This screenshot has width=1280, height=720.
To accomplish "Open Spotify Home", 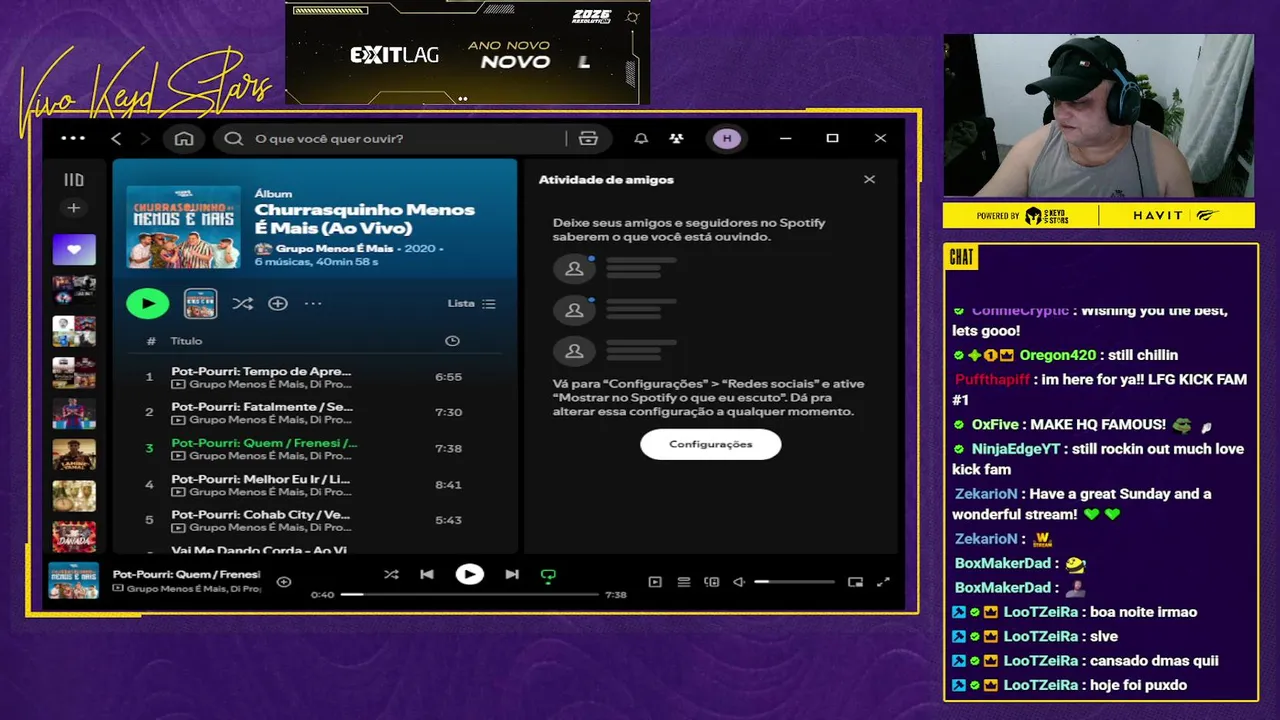I will coord(184,138).
